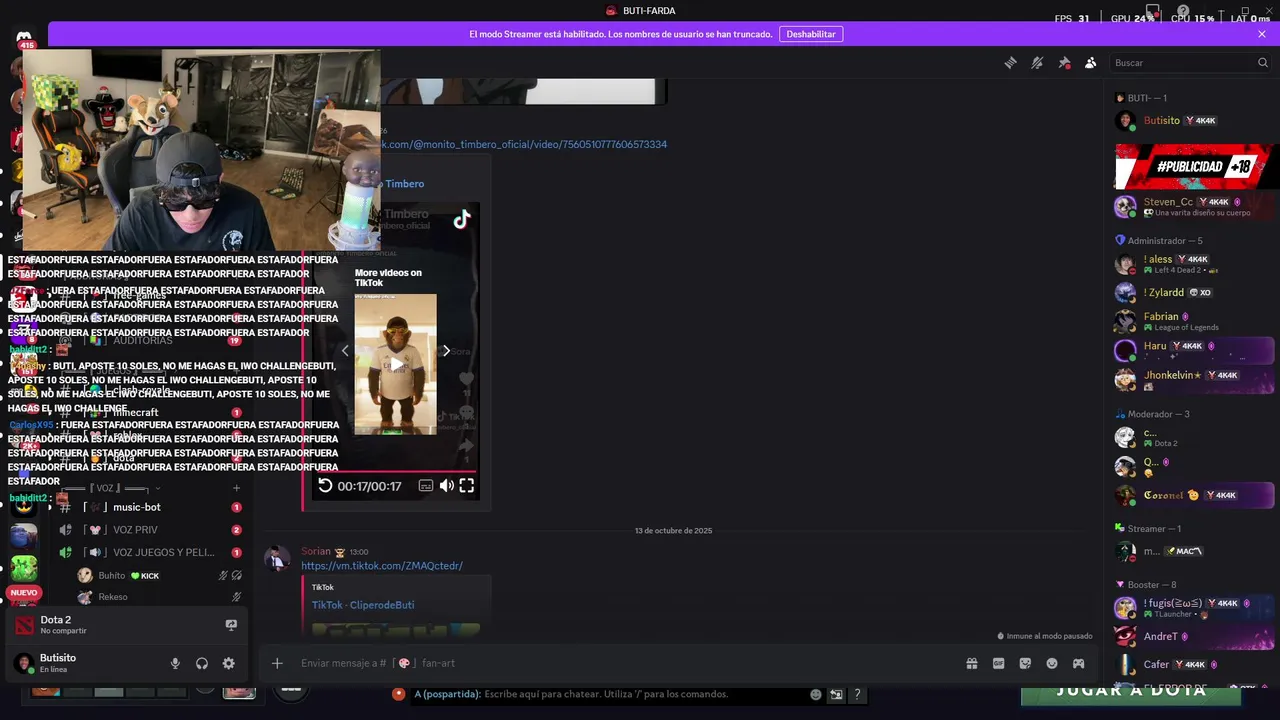This screenshot has height=720, width=1280.
Task: Open the music-bot text channel
Action: (x=150, y=507)
